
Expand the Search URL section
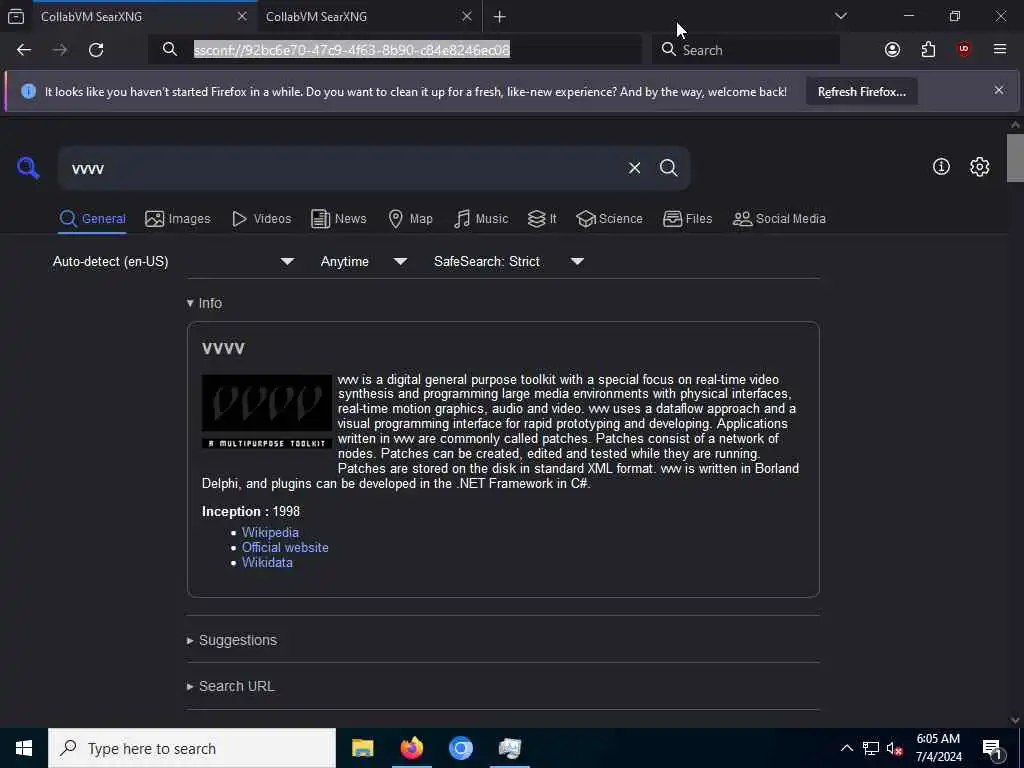231,686
